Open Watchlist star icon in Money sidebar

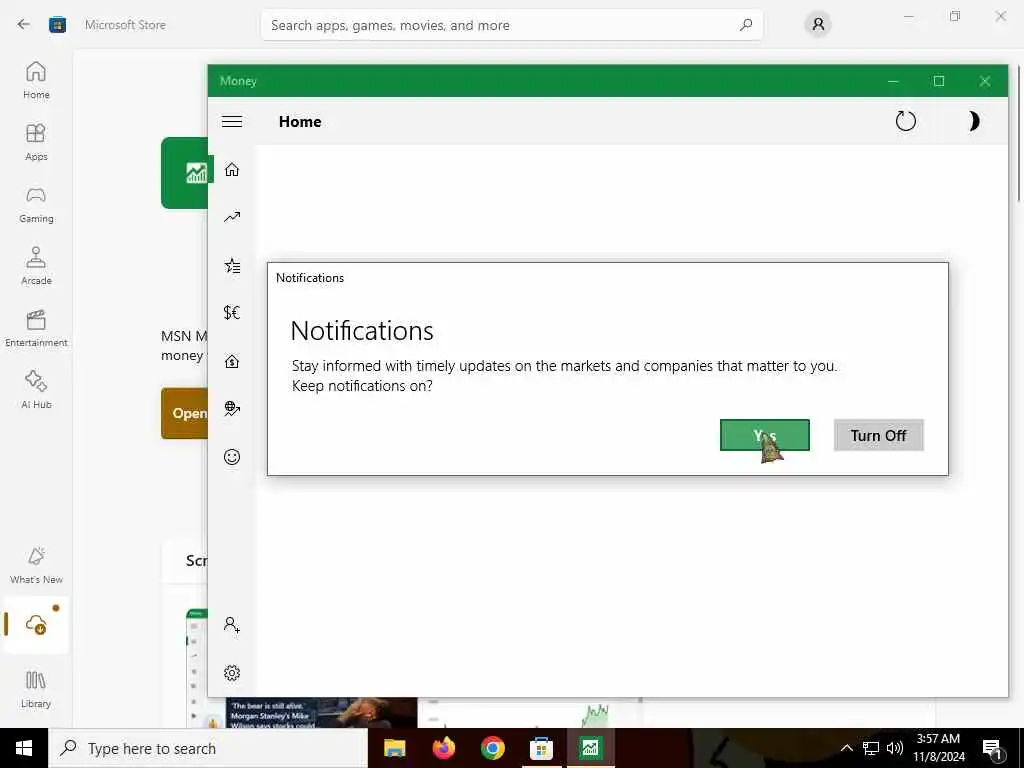click(x=232, y=266)
